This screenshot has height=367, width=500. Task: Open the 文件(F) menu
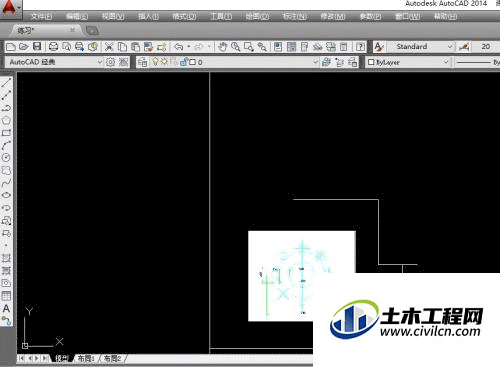(x=41, y=16)
